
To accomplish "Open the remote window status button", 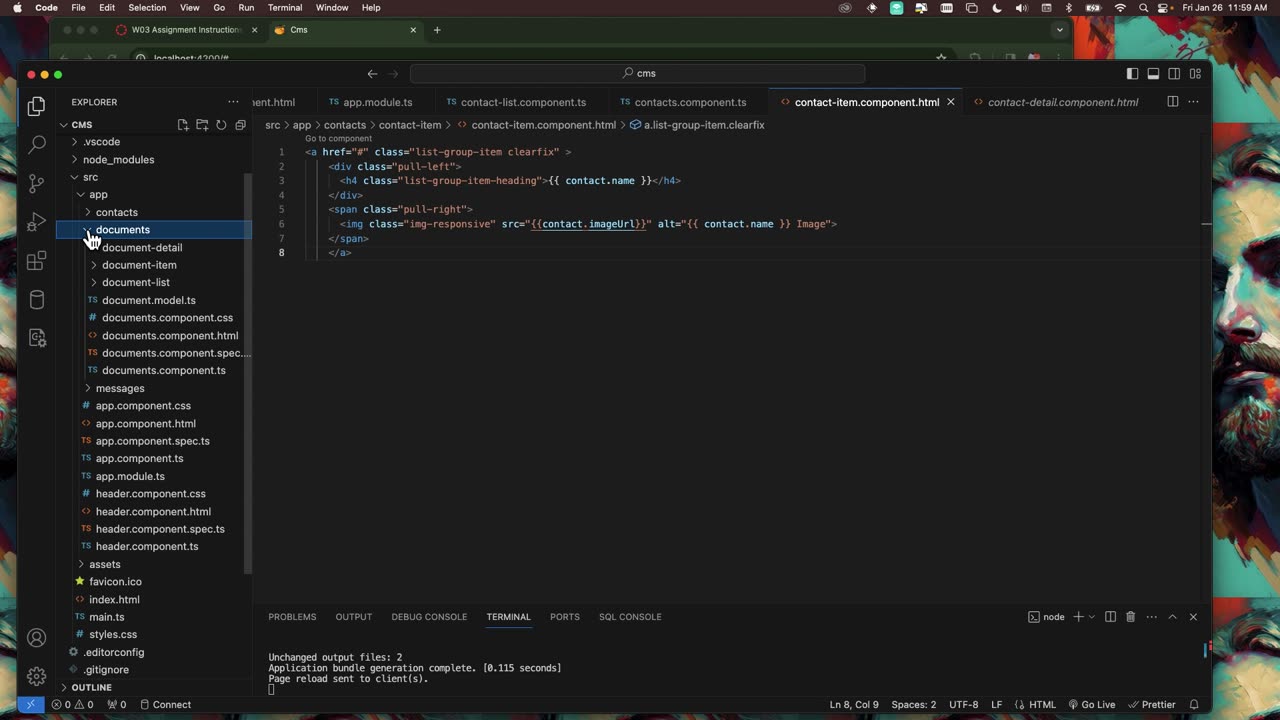I will tap(31, 704).
